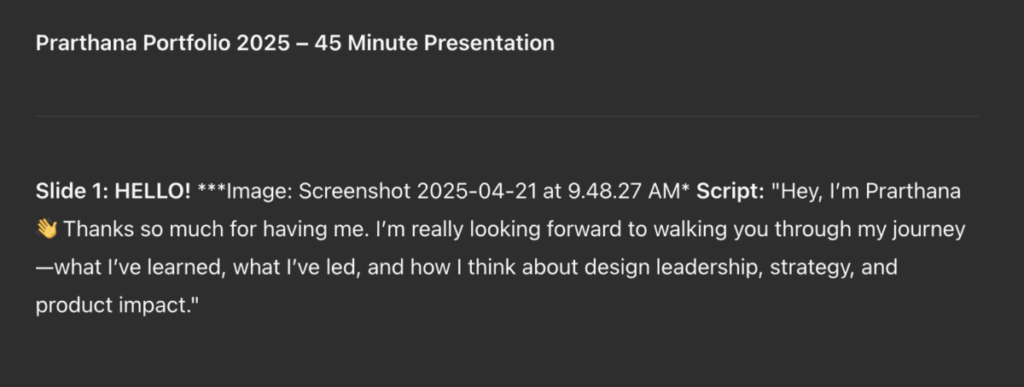
Task: Click the divider line below the script
Action: click(x=507, y=377)
